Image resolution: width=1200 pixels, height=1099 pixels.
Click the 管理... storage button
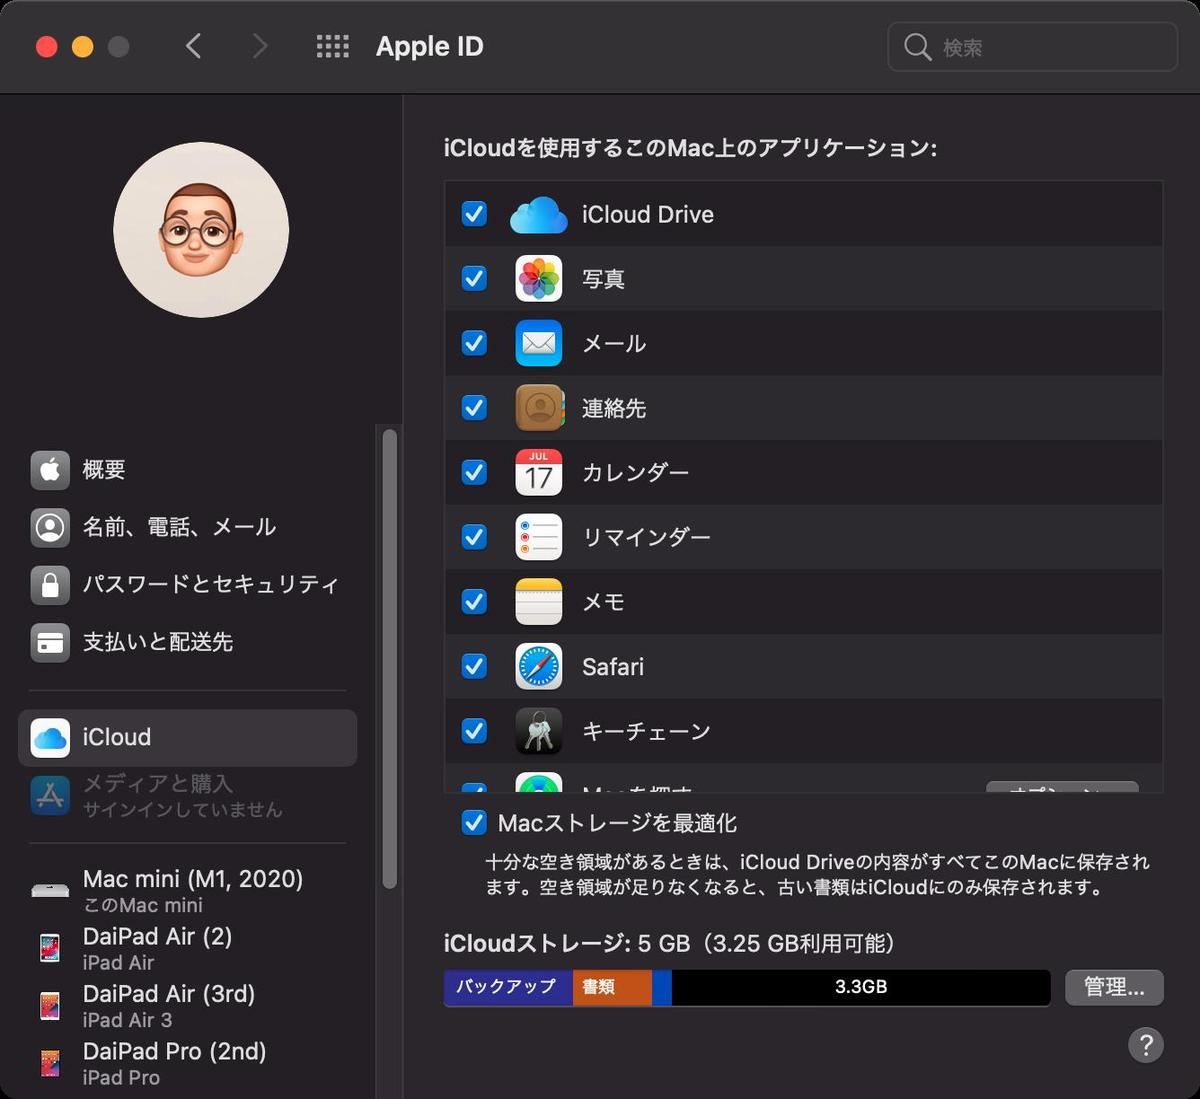[x=1114, y=987]
